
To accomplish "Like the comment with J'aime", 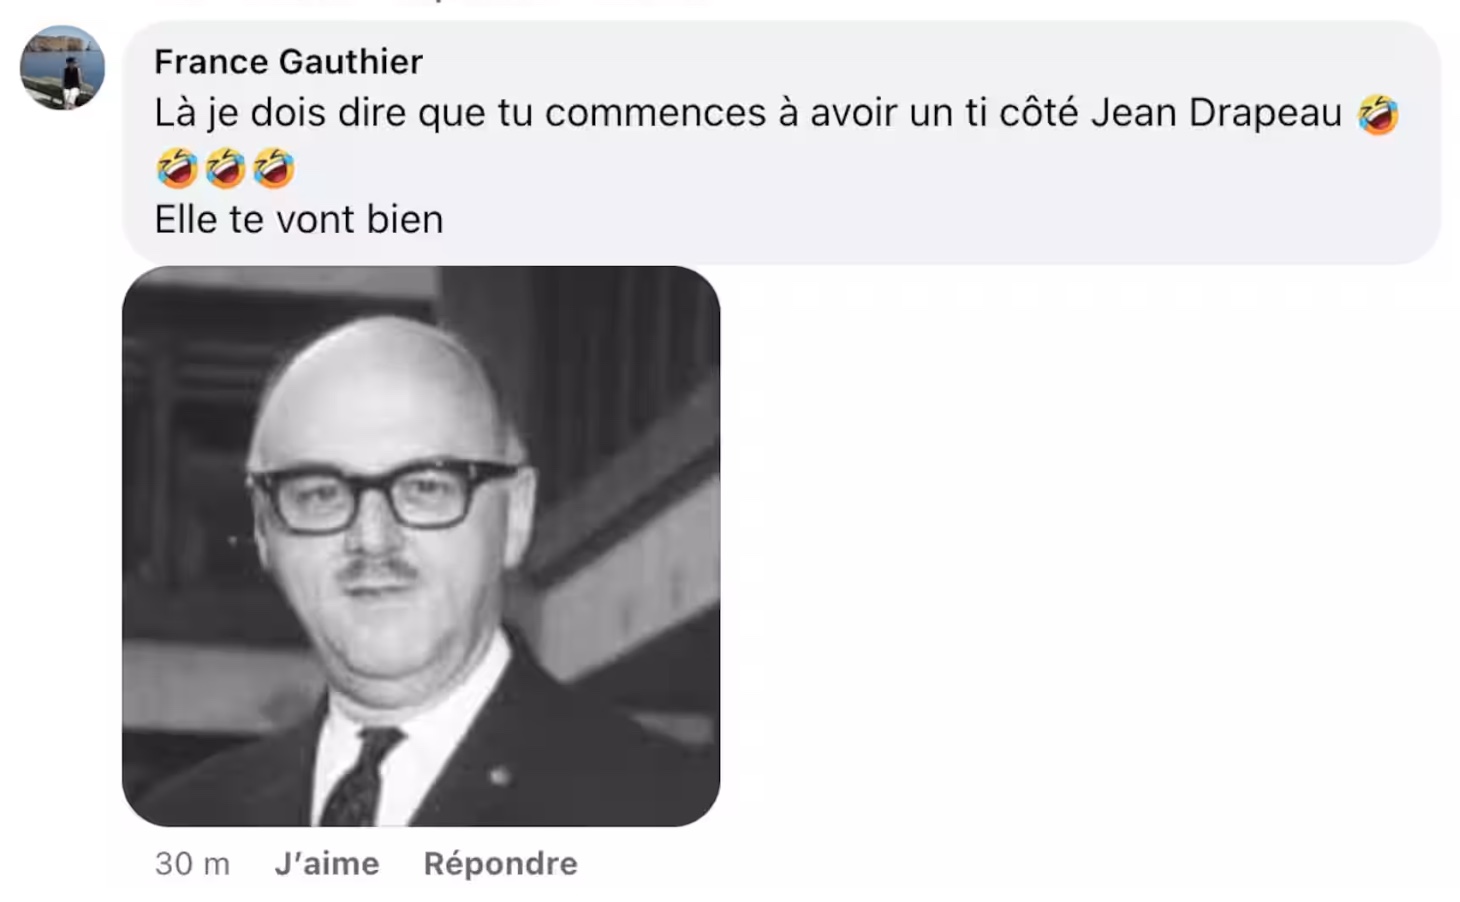I will [x=327, y=863].
